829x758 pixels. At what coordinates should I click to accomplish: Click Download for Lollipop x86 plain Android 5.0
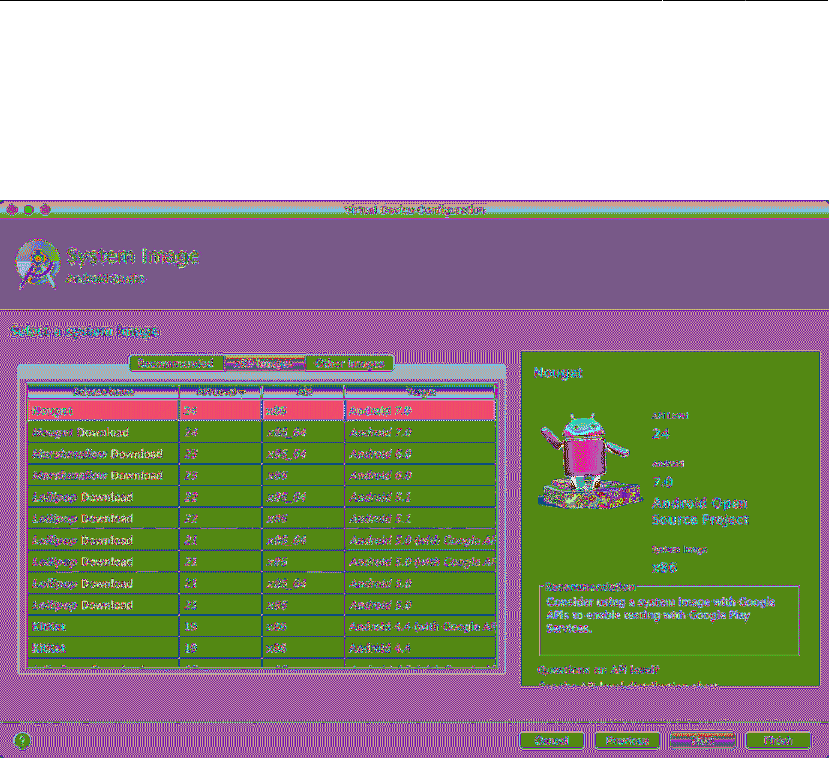pyautogui.click(x=108, y=605)
